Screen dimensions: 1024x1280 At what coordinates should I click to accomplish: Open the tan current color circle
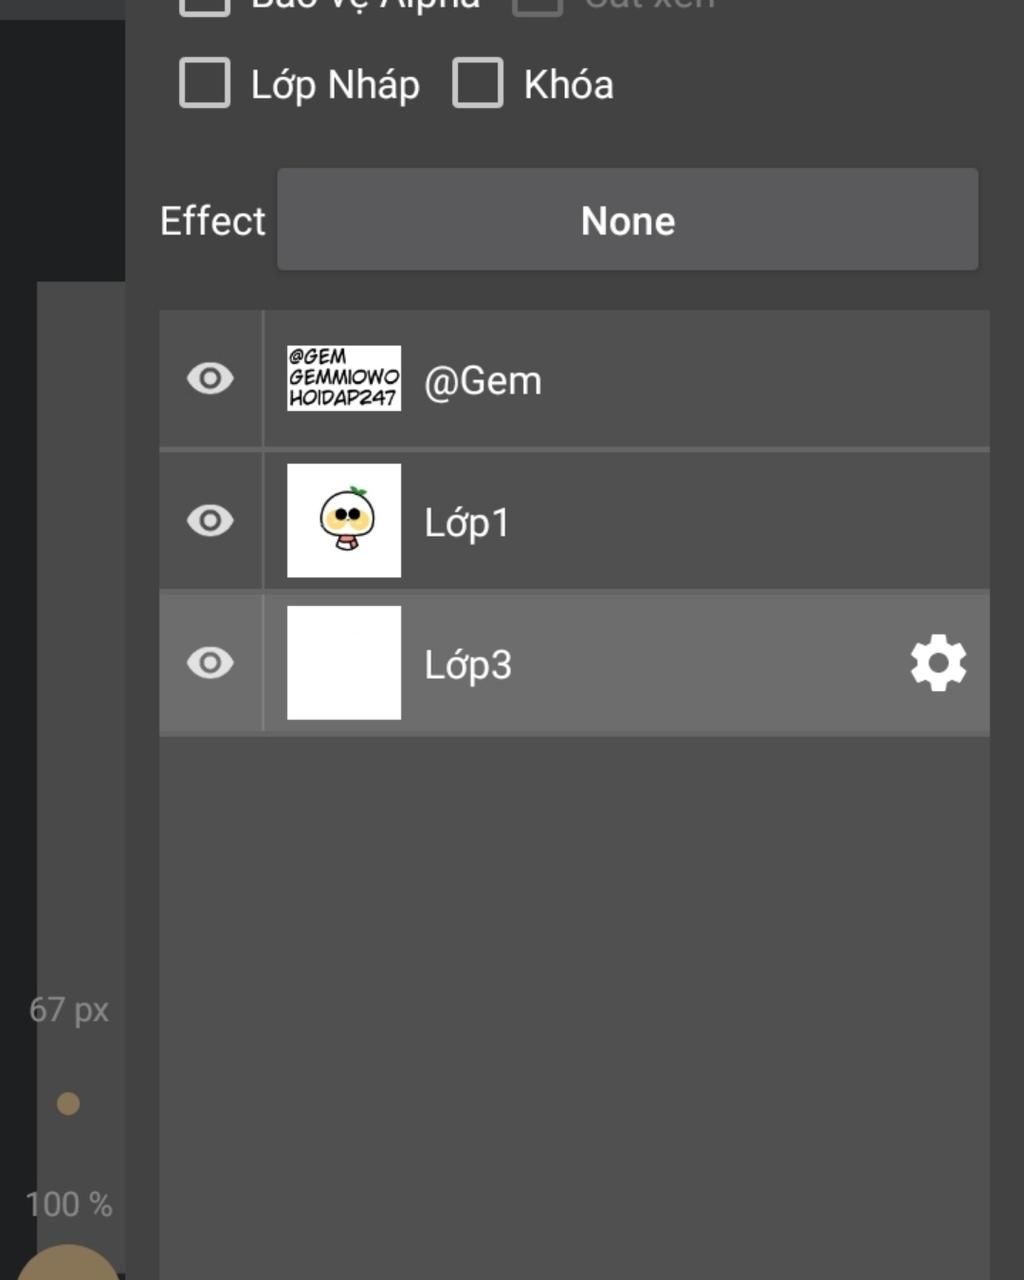click(68, 1262)
